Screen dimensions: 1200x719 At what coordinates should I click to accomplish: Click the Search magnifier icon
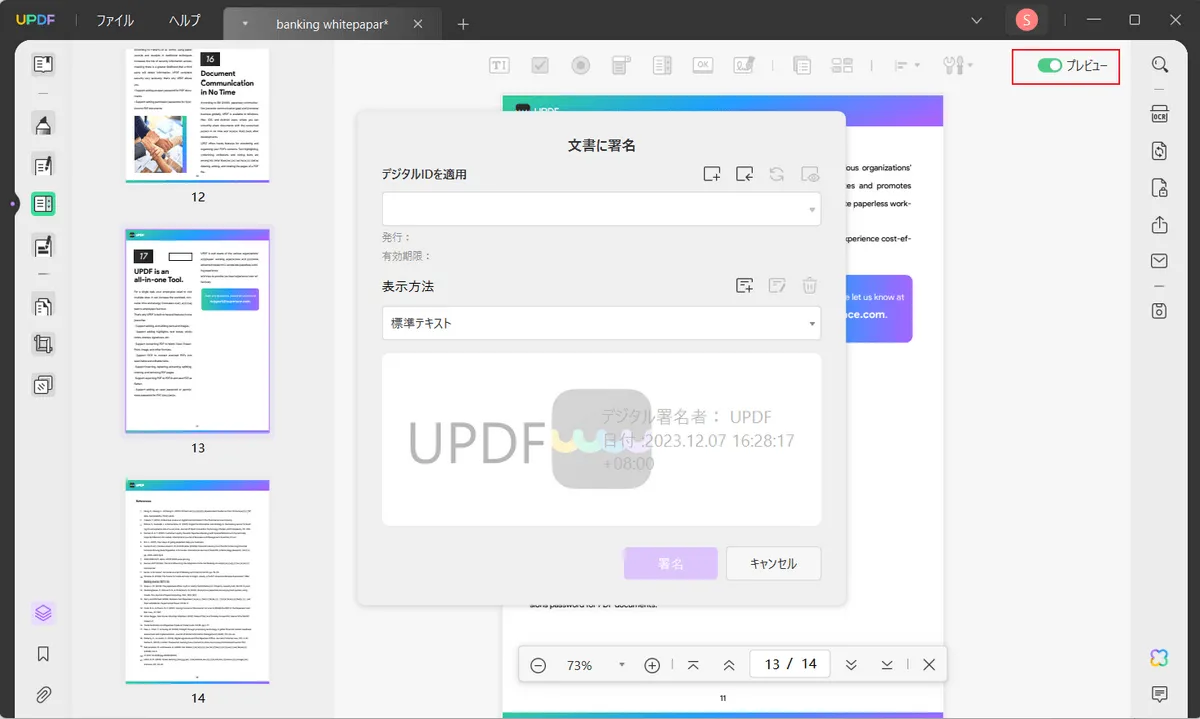(1160, 65)
